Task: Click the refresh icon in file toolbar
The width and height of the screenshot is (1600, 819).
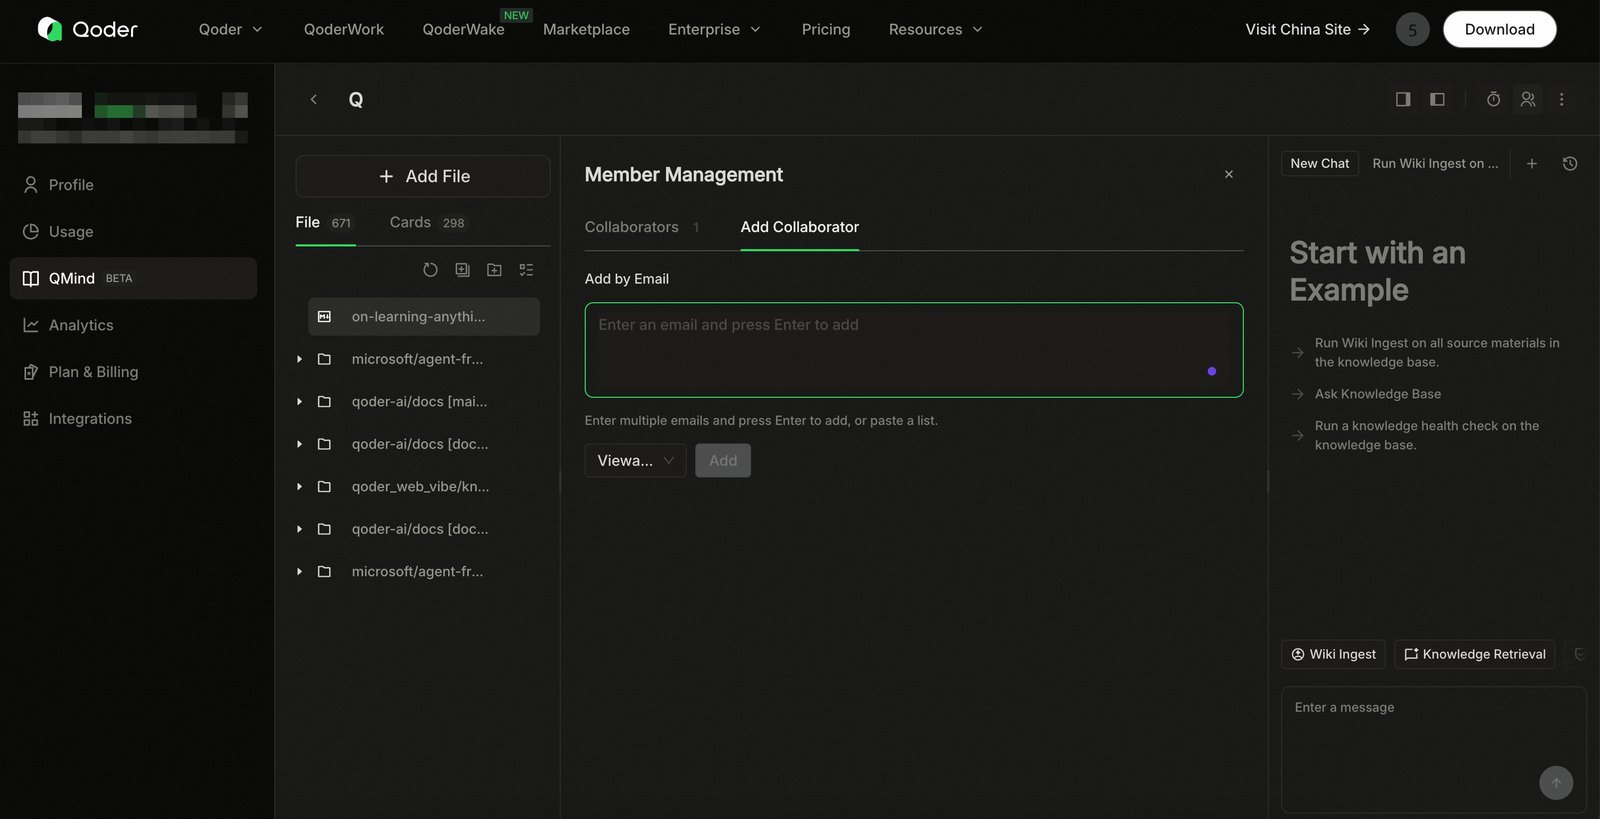Action: click(430, 270)
